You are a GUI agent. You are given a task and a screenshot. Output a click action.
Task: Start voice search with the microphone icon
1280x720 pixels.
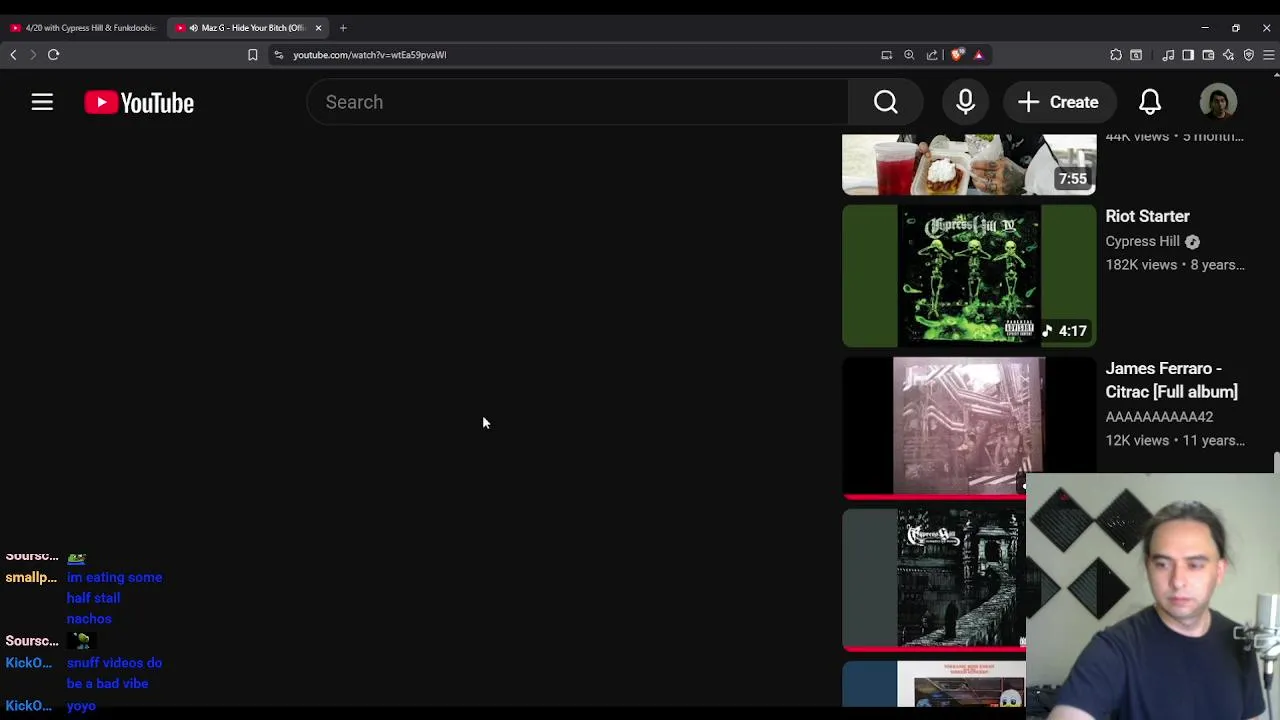965,102
